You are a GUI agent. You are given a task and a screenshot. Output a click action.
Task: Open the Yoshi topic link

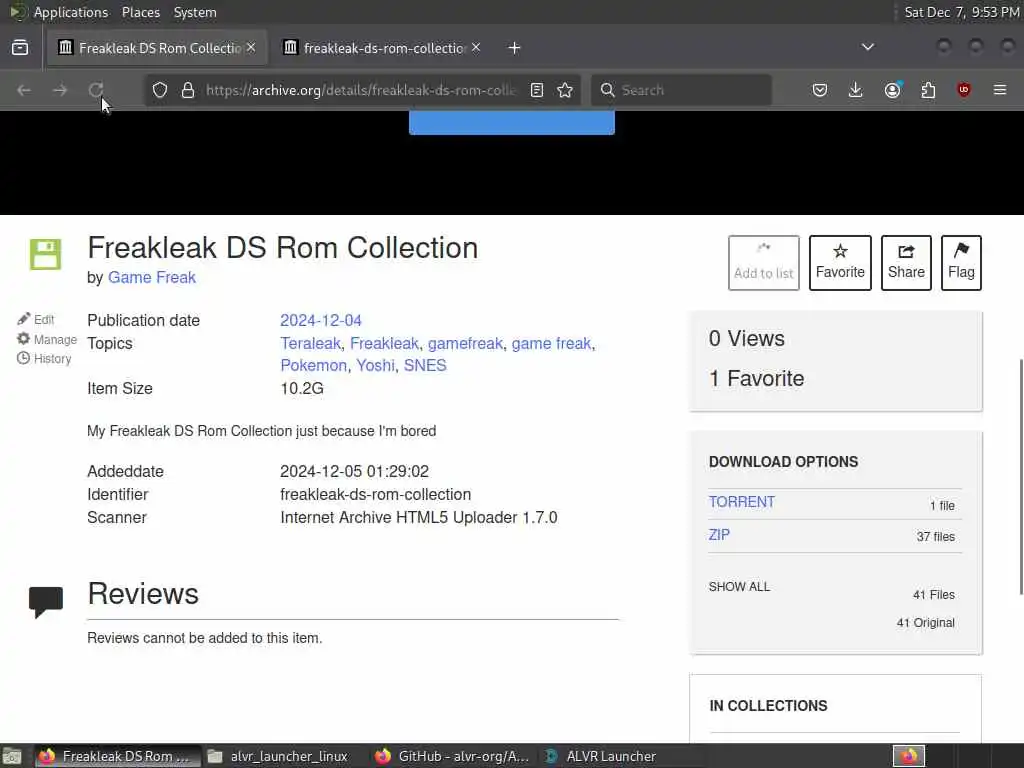click(x=375, y=365)
